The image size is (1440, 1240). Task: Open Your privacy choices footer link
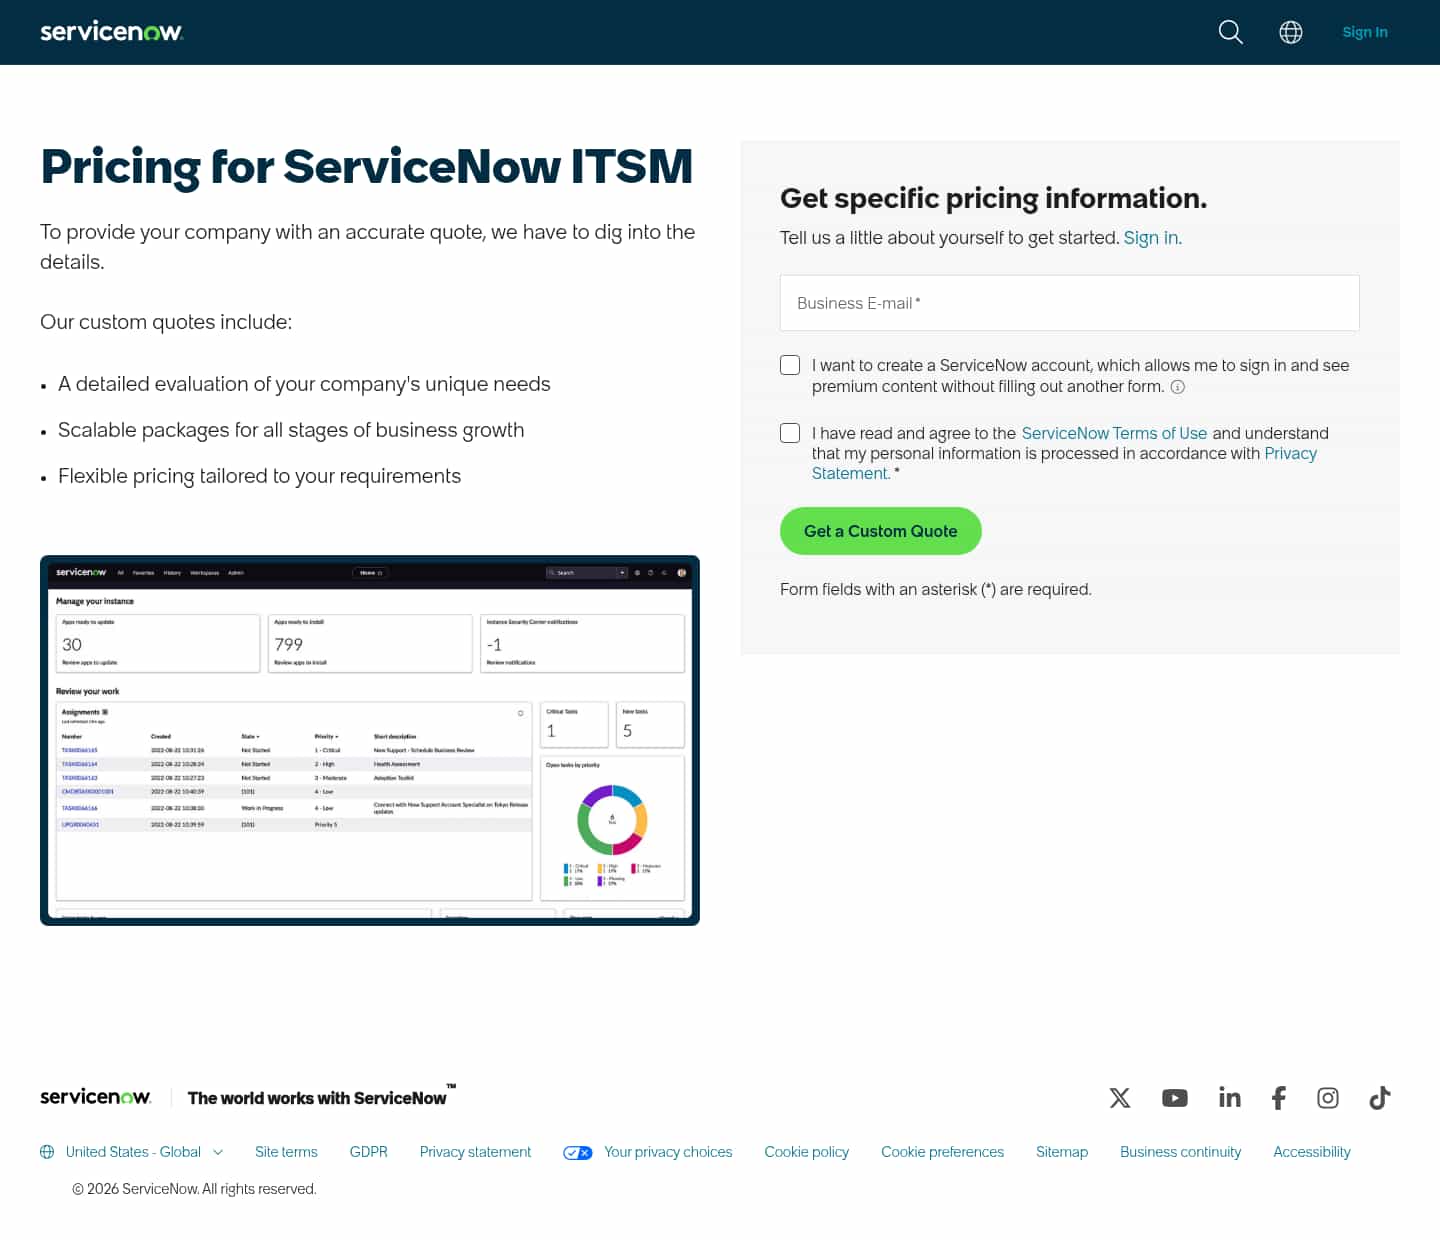click(668, 1152)
